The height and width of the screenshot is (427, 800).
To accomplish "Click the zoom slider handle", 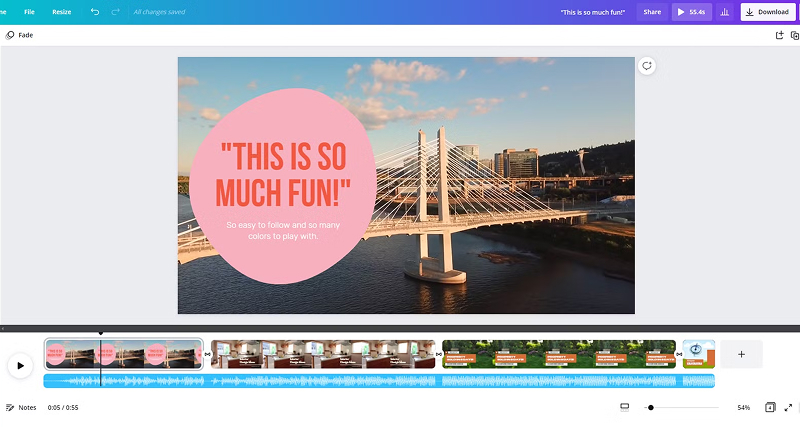I will coord(651,408).
